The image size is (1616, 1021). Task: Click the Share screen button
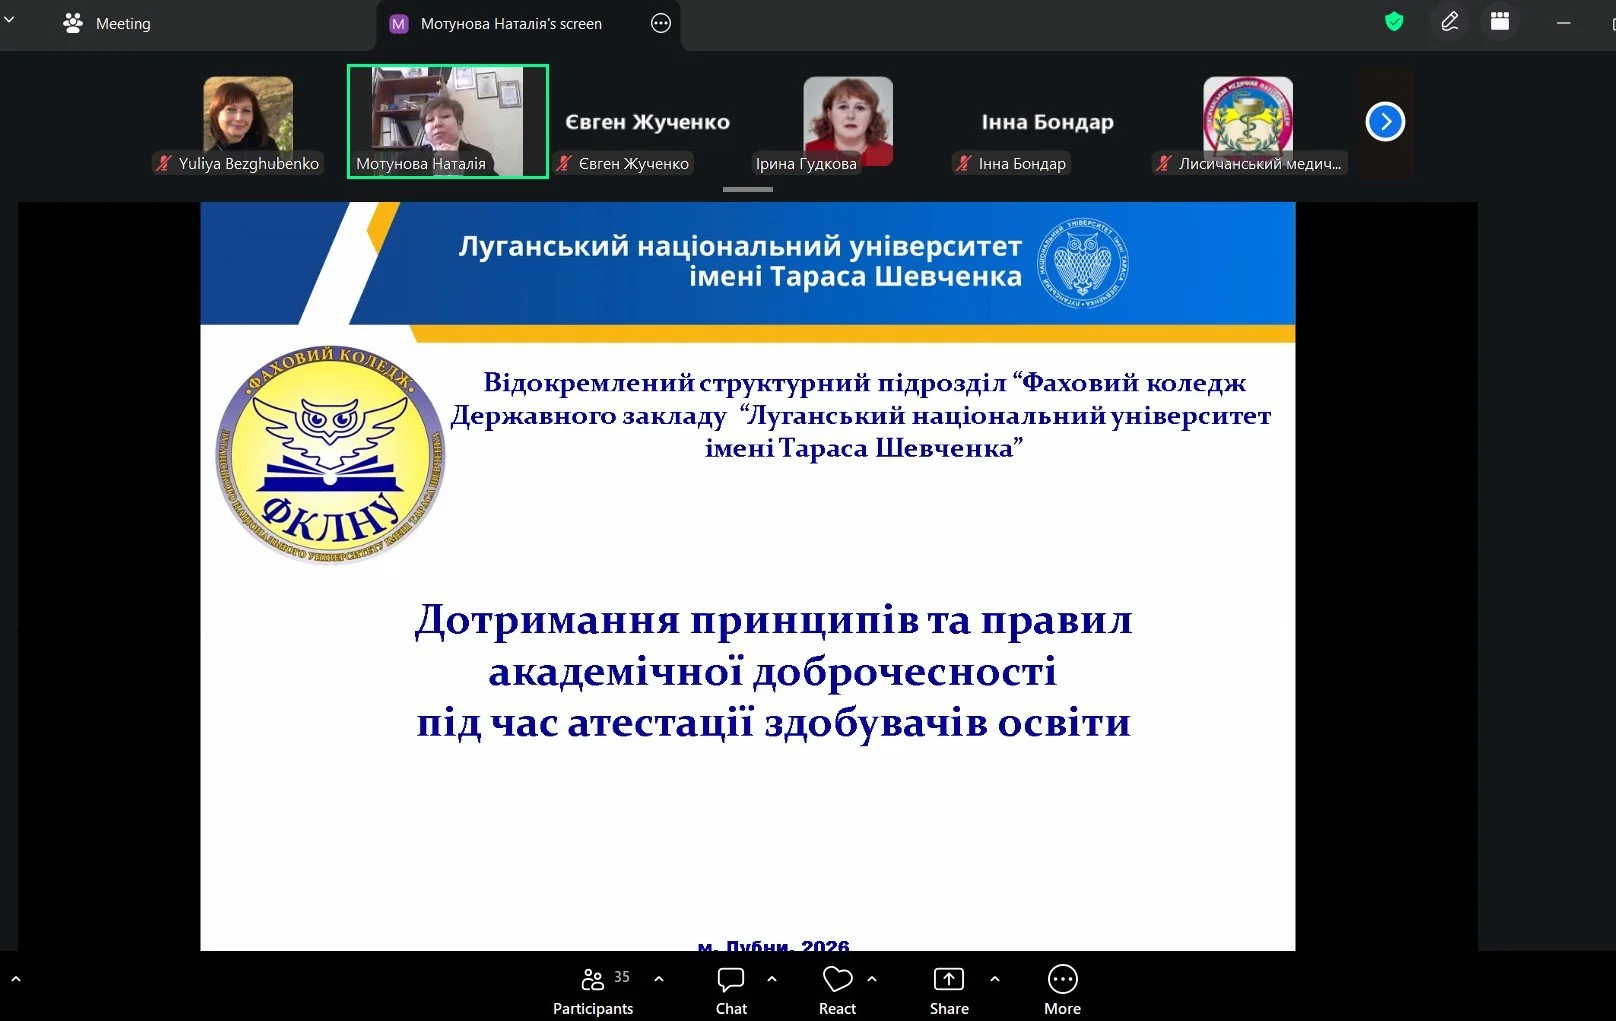click(x=949, y=990)
